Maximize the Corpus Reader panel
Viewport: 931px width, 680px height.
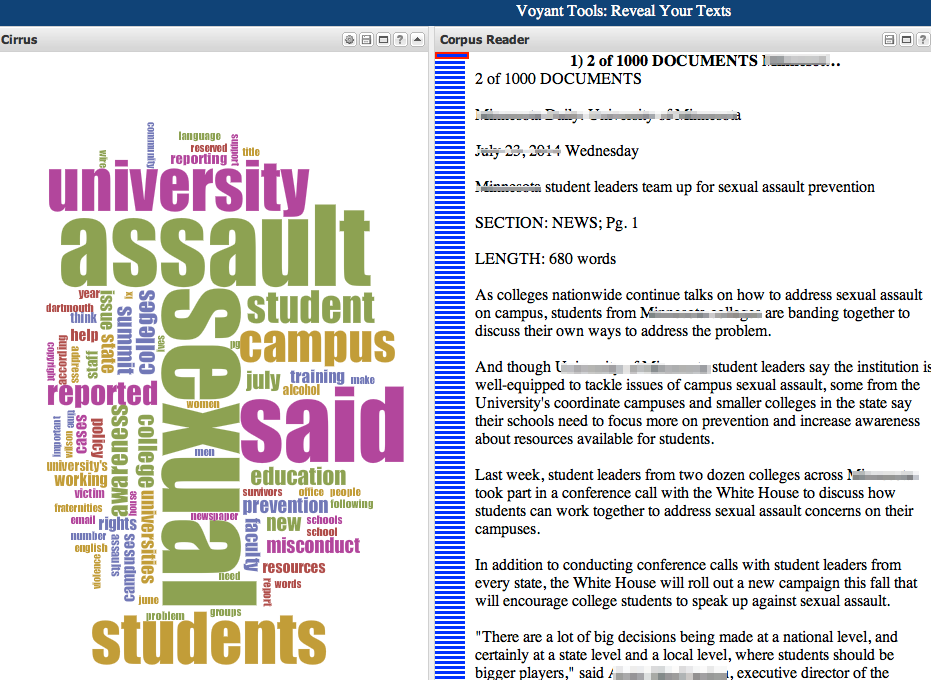pyautogui.click(x=906, y=39)
